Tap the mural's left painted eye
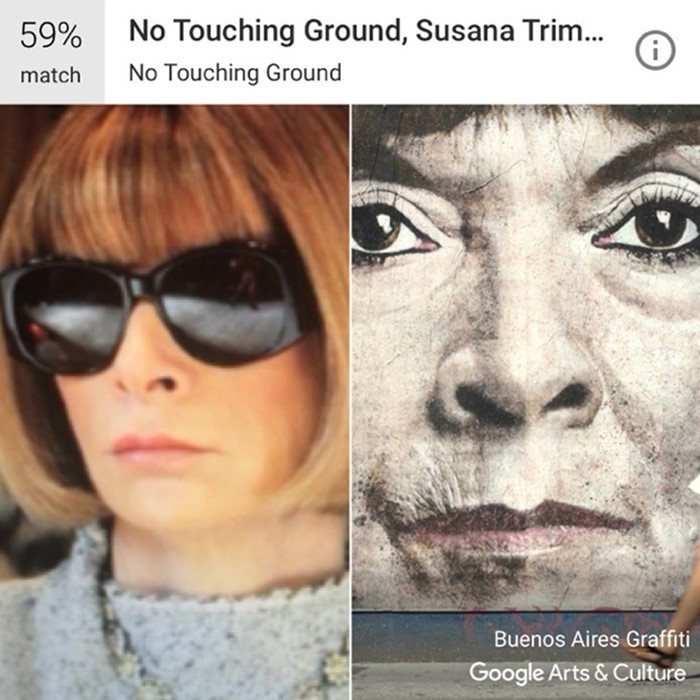 391,230
